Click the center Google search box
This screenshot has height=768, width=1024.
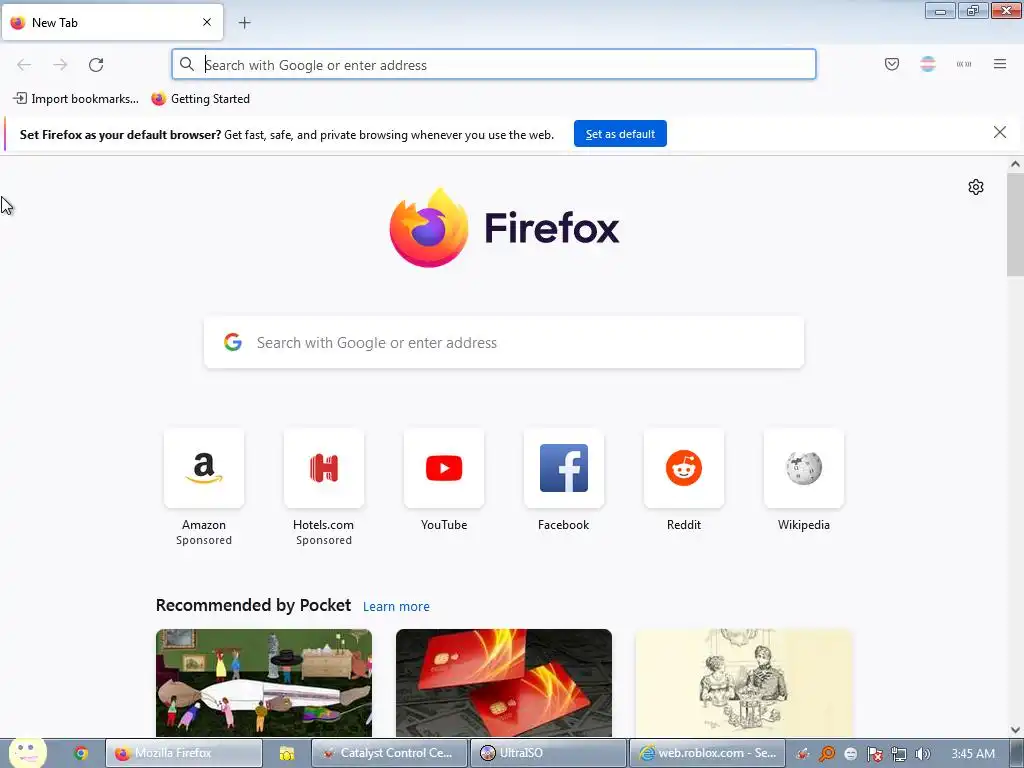click(504, 343)
